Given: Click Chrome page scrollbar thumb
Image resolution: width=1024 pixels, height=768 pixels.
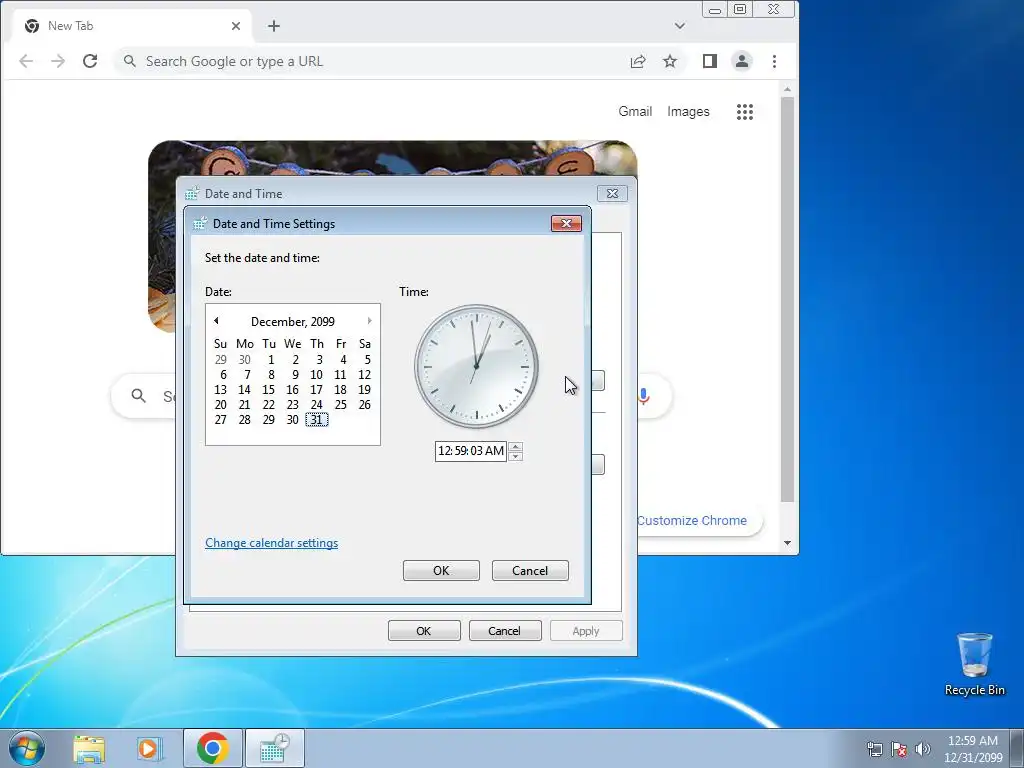Looking at the screenshot, I should click(x=788, y=299).
